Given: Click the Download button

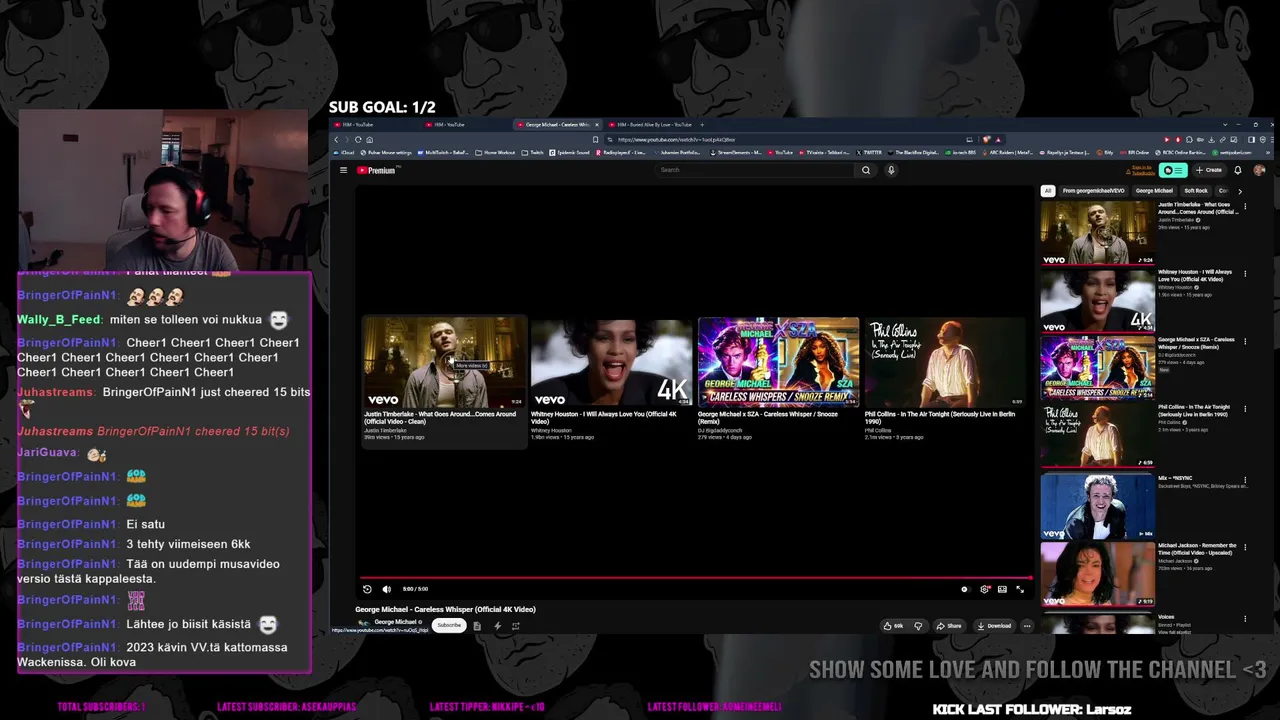Looking at the screenshot, I should 994,626.
